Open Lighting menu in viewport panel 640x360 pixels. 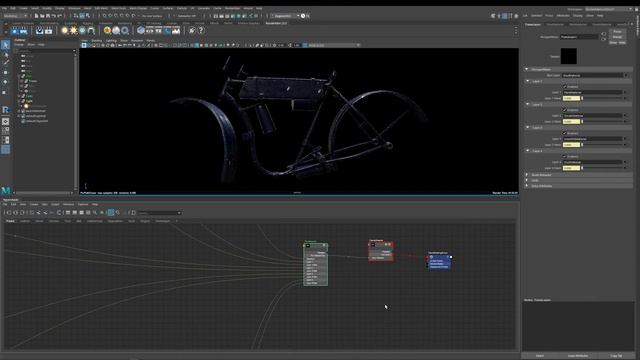pos(111,40)
